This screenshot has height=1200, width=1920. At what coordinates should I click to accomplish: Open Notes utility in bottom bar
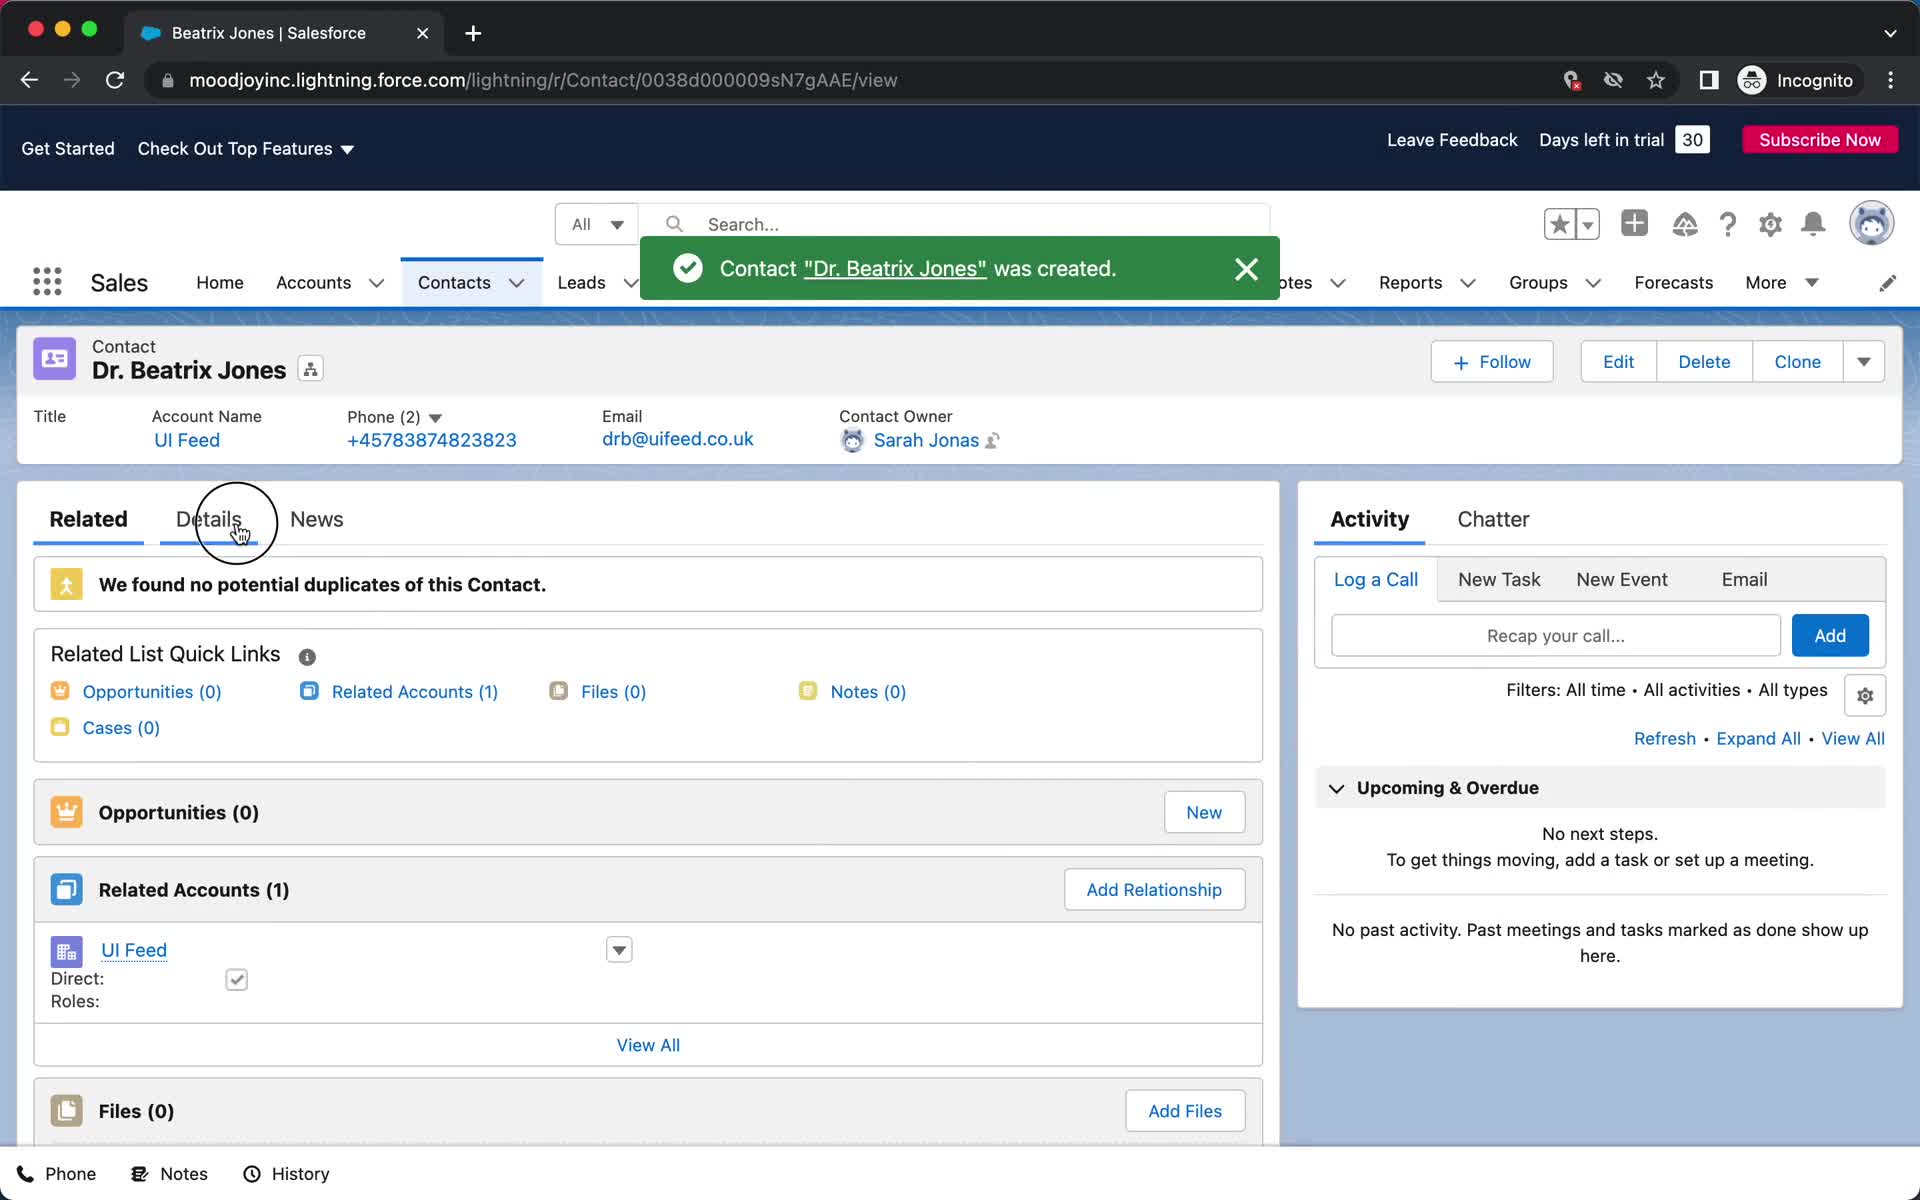(x=170, y=1174)
